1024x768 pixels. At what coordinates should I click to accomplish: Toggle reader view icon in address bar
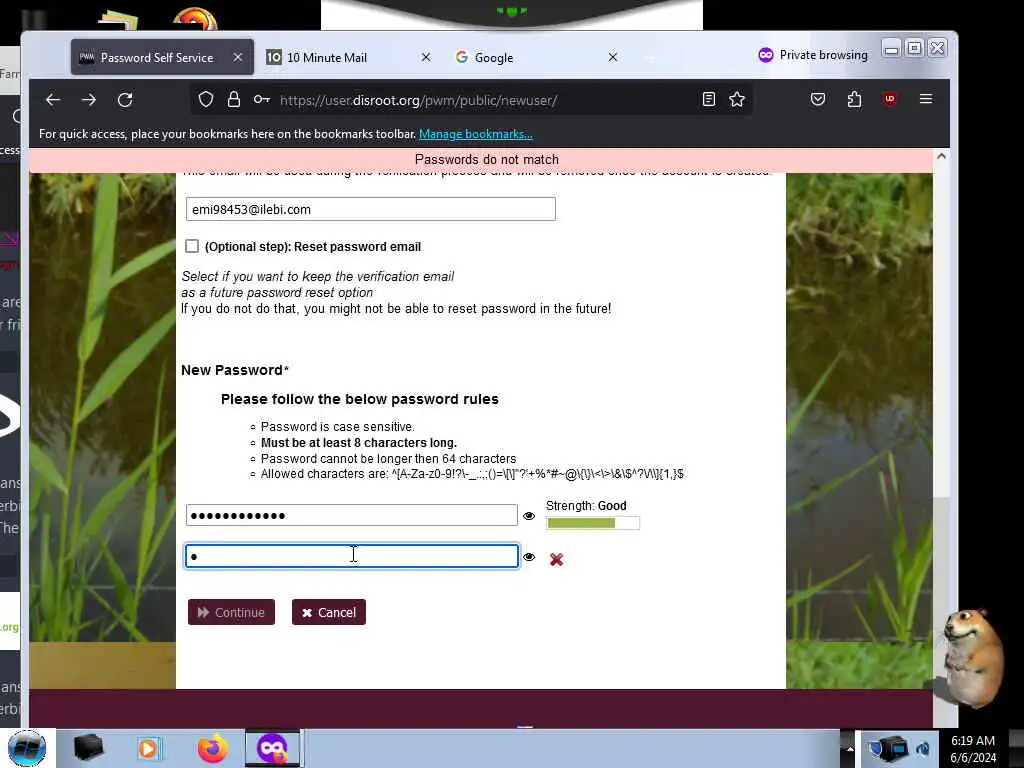(709, 99)
